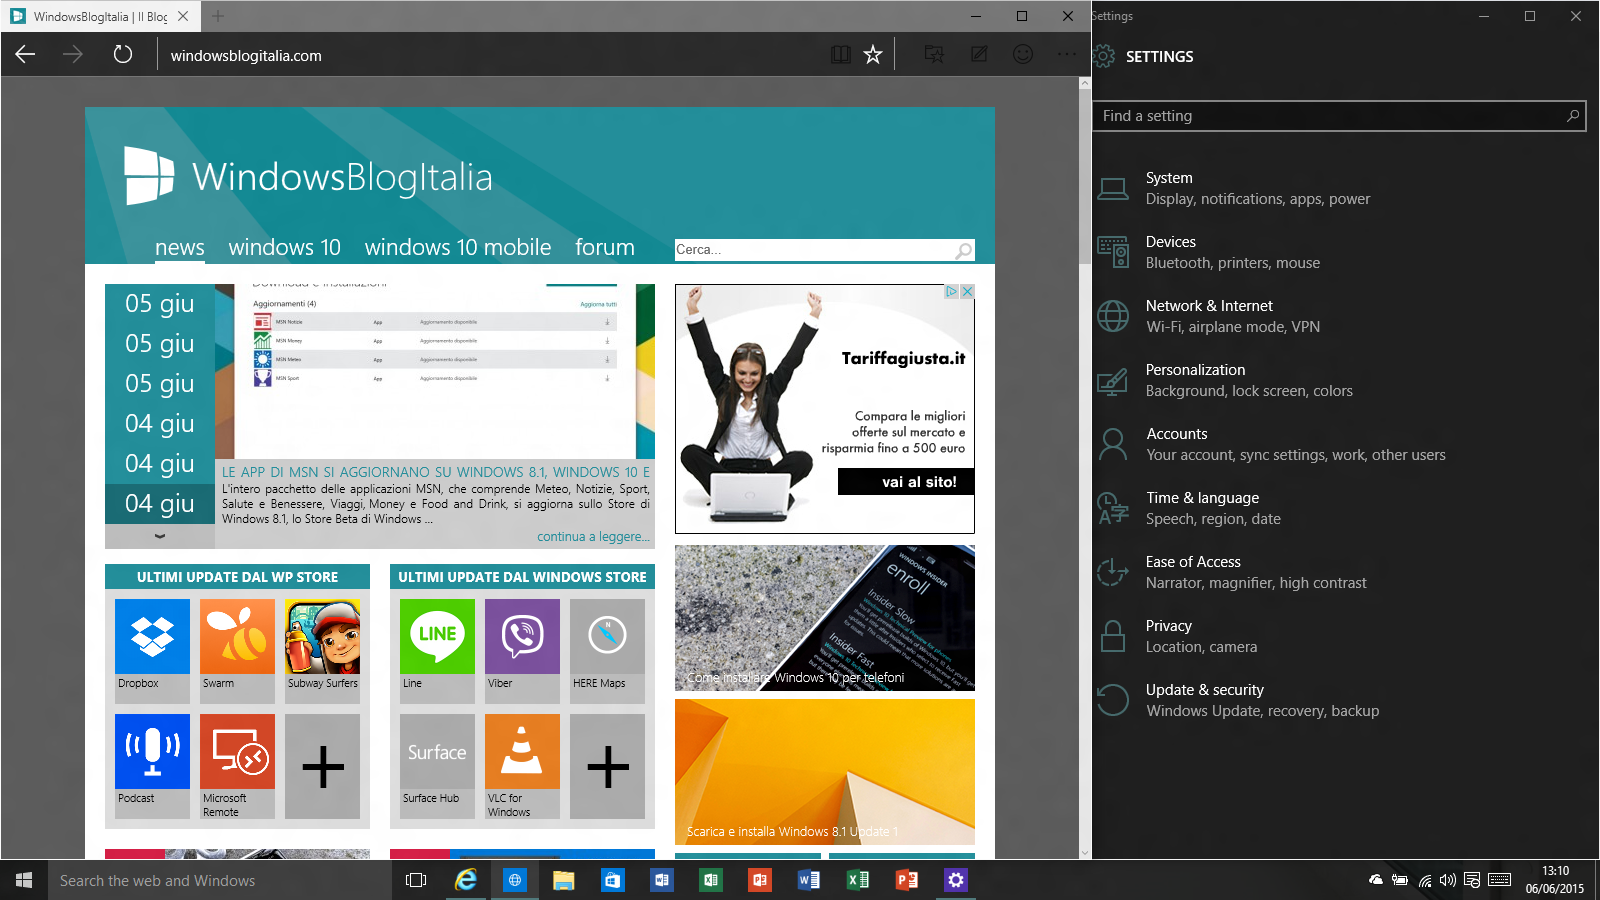
Task: Open Windows 8.1 Update 1 thumbnail
Action: click(825, 771)
